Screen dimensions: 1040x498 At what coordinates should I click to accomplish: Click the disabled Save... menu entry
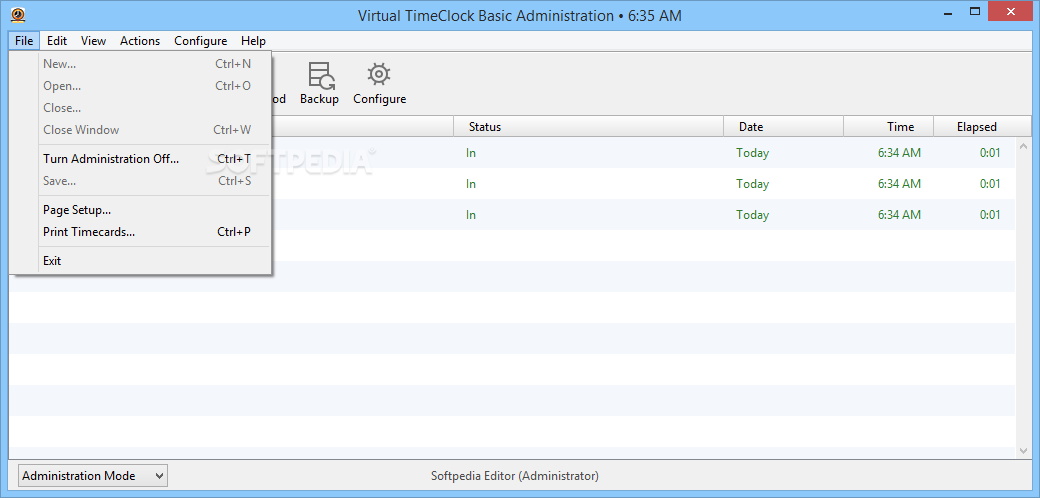(140, 180)
